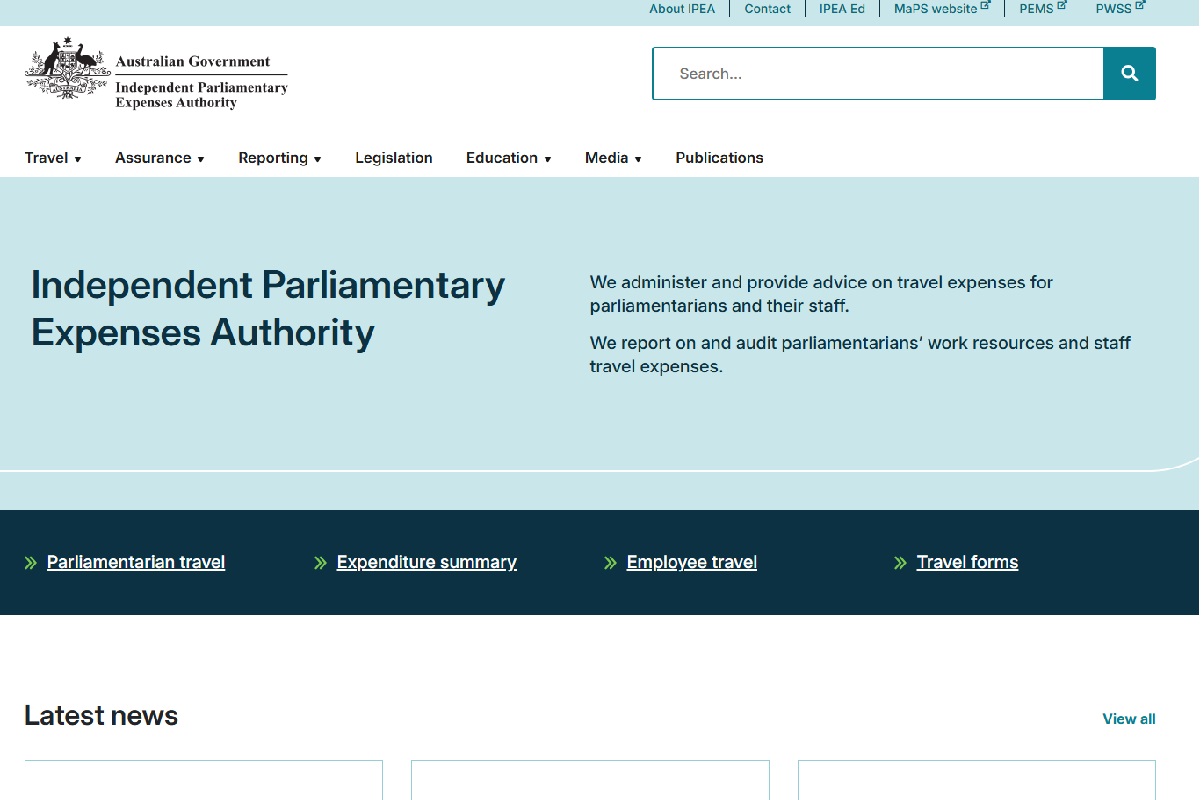Open the Travel dropdown menu
Viewport: 1202px width, 800px height.
[x=48, y=157]
